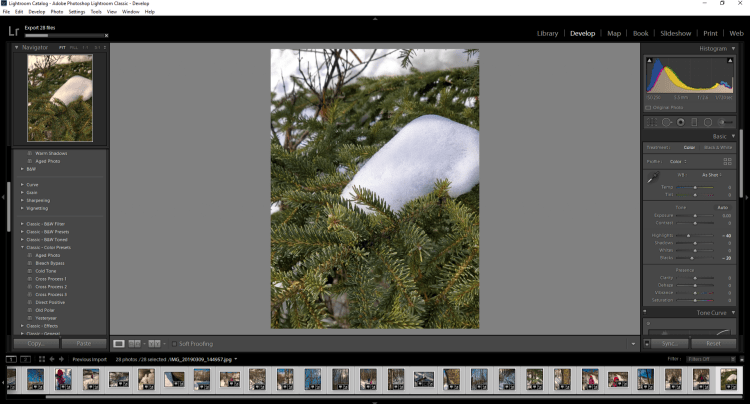
Task: Enable the Soft Proofing checkbox
Action: [173, 343]
